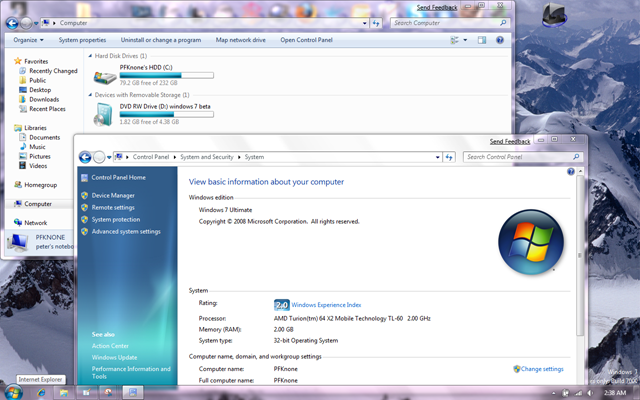Open the Organize dropdown menu
This screenshot has width=640, height=400.
pyautogui.click(x=28, y=40)
